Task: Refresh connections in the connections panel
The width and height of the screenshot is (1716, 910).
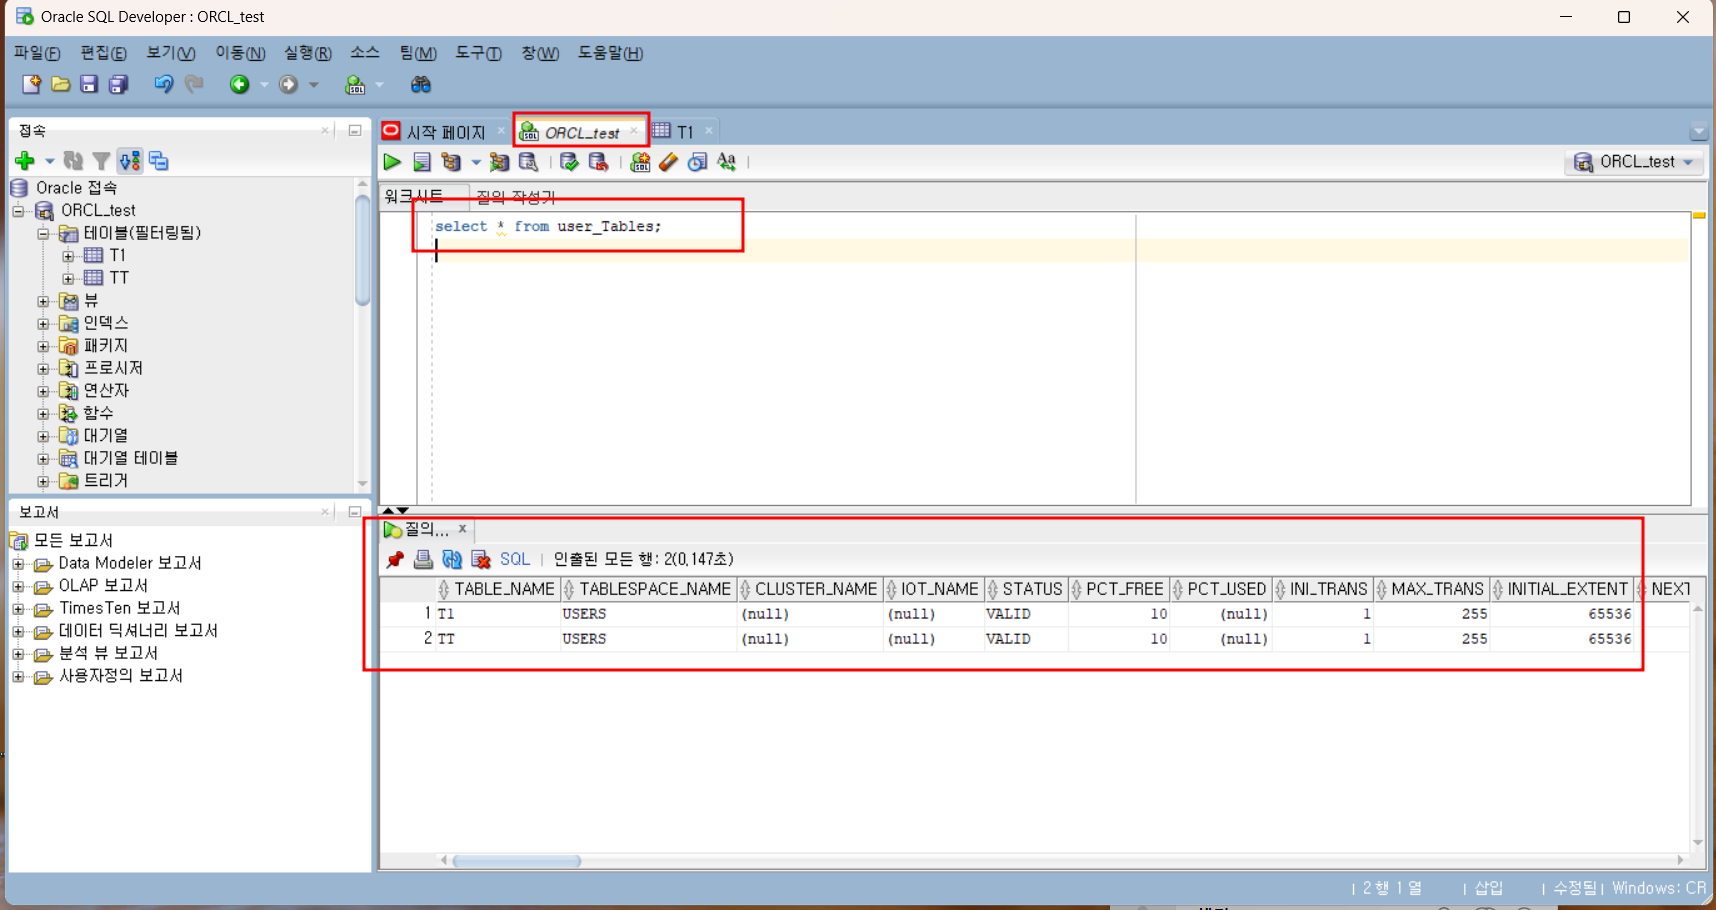Action: click(x=73, y=161)
